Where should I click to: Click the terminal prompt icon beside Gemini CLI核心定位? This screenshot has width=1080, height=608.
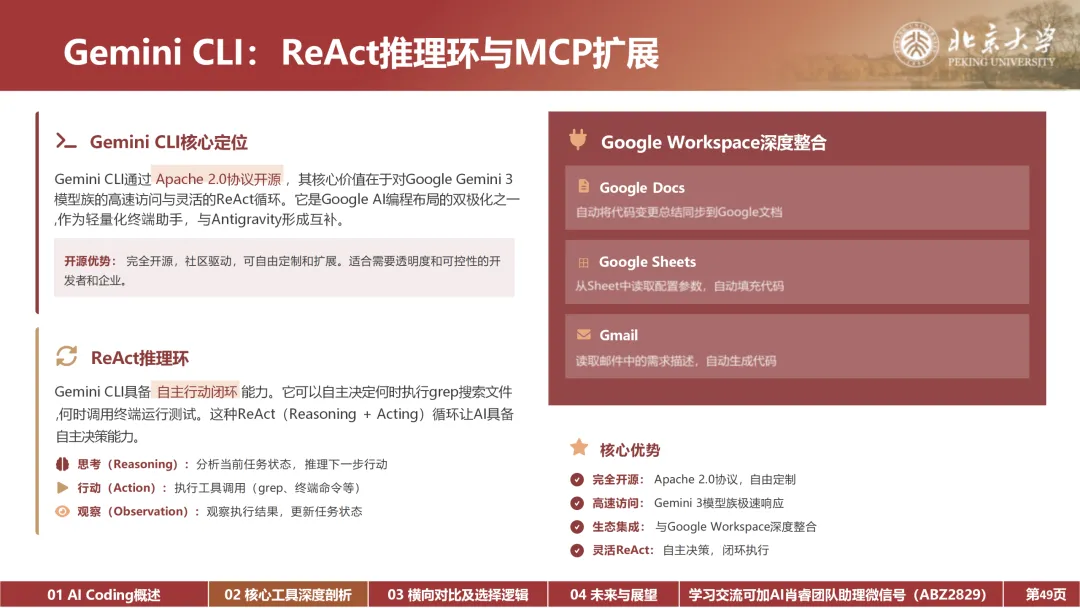65,141
